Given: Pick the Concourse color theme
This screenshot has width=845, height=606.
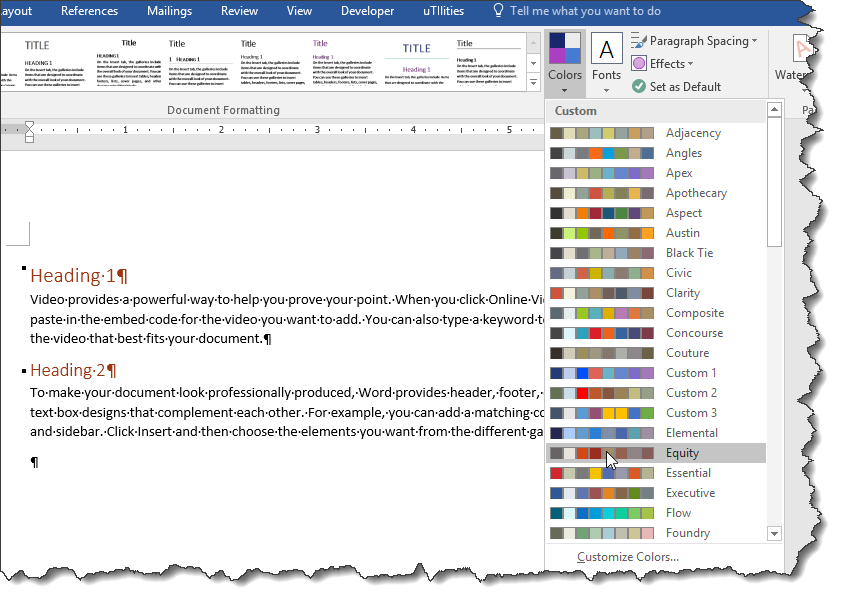Looking at the screenshot, I should coord(656,333).
